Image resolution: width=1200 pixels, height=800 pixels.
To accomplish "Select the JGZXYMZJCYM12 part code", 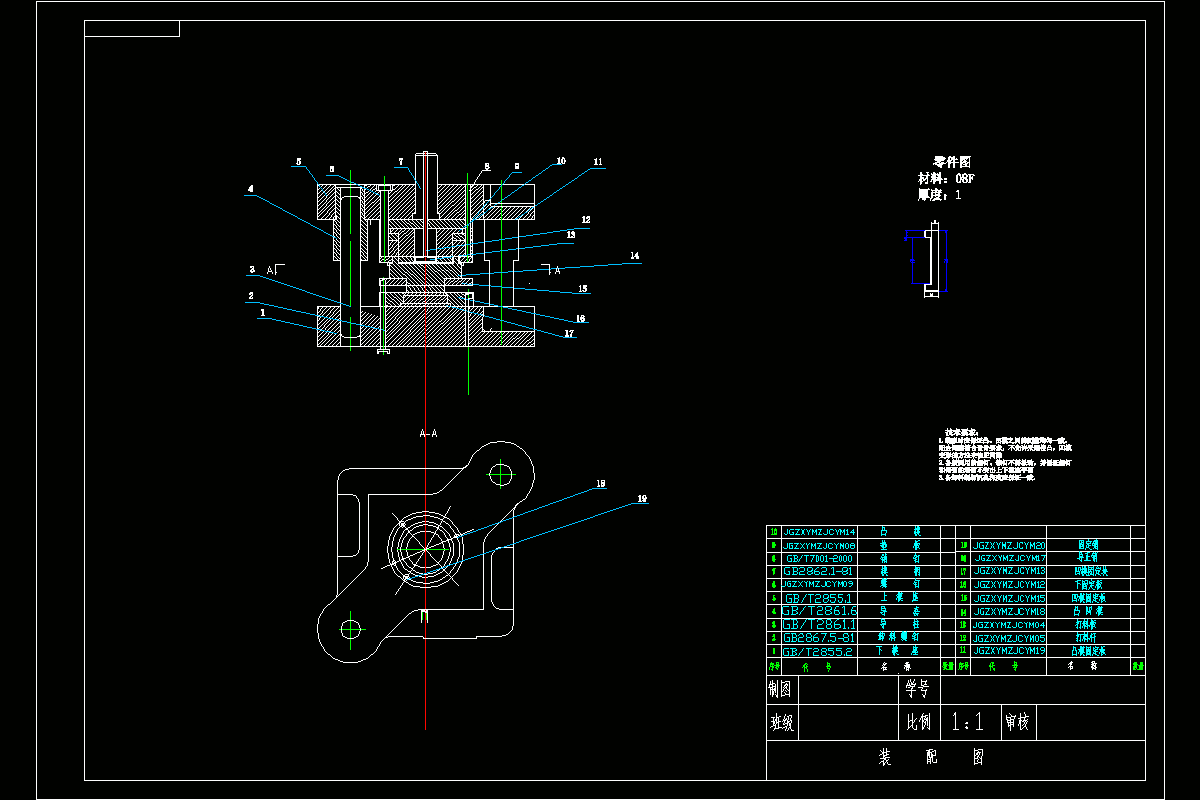I will [x=1009, y=584].
